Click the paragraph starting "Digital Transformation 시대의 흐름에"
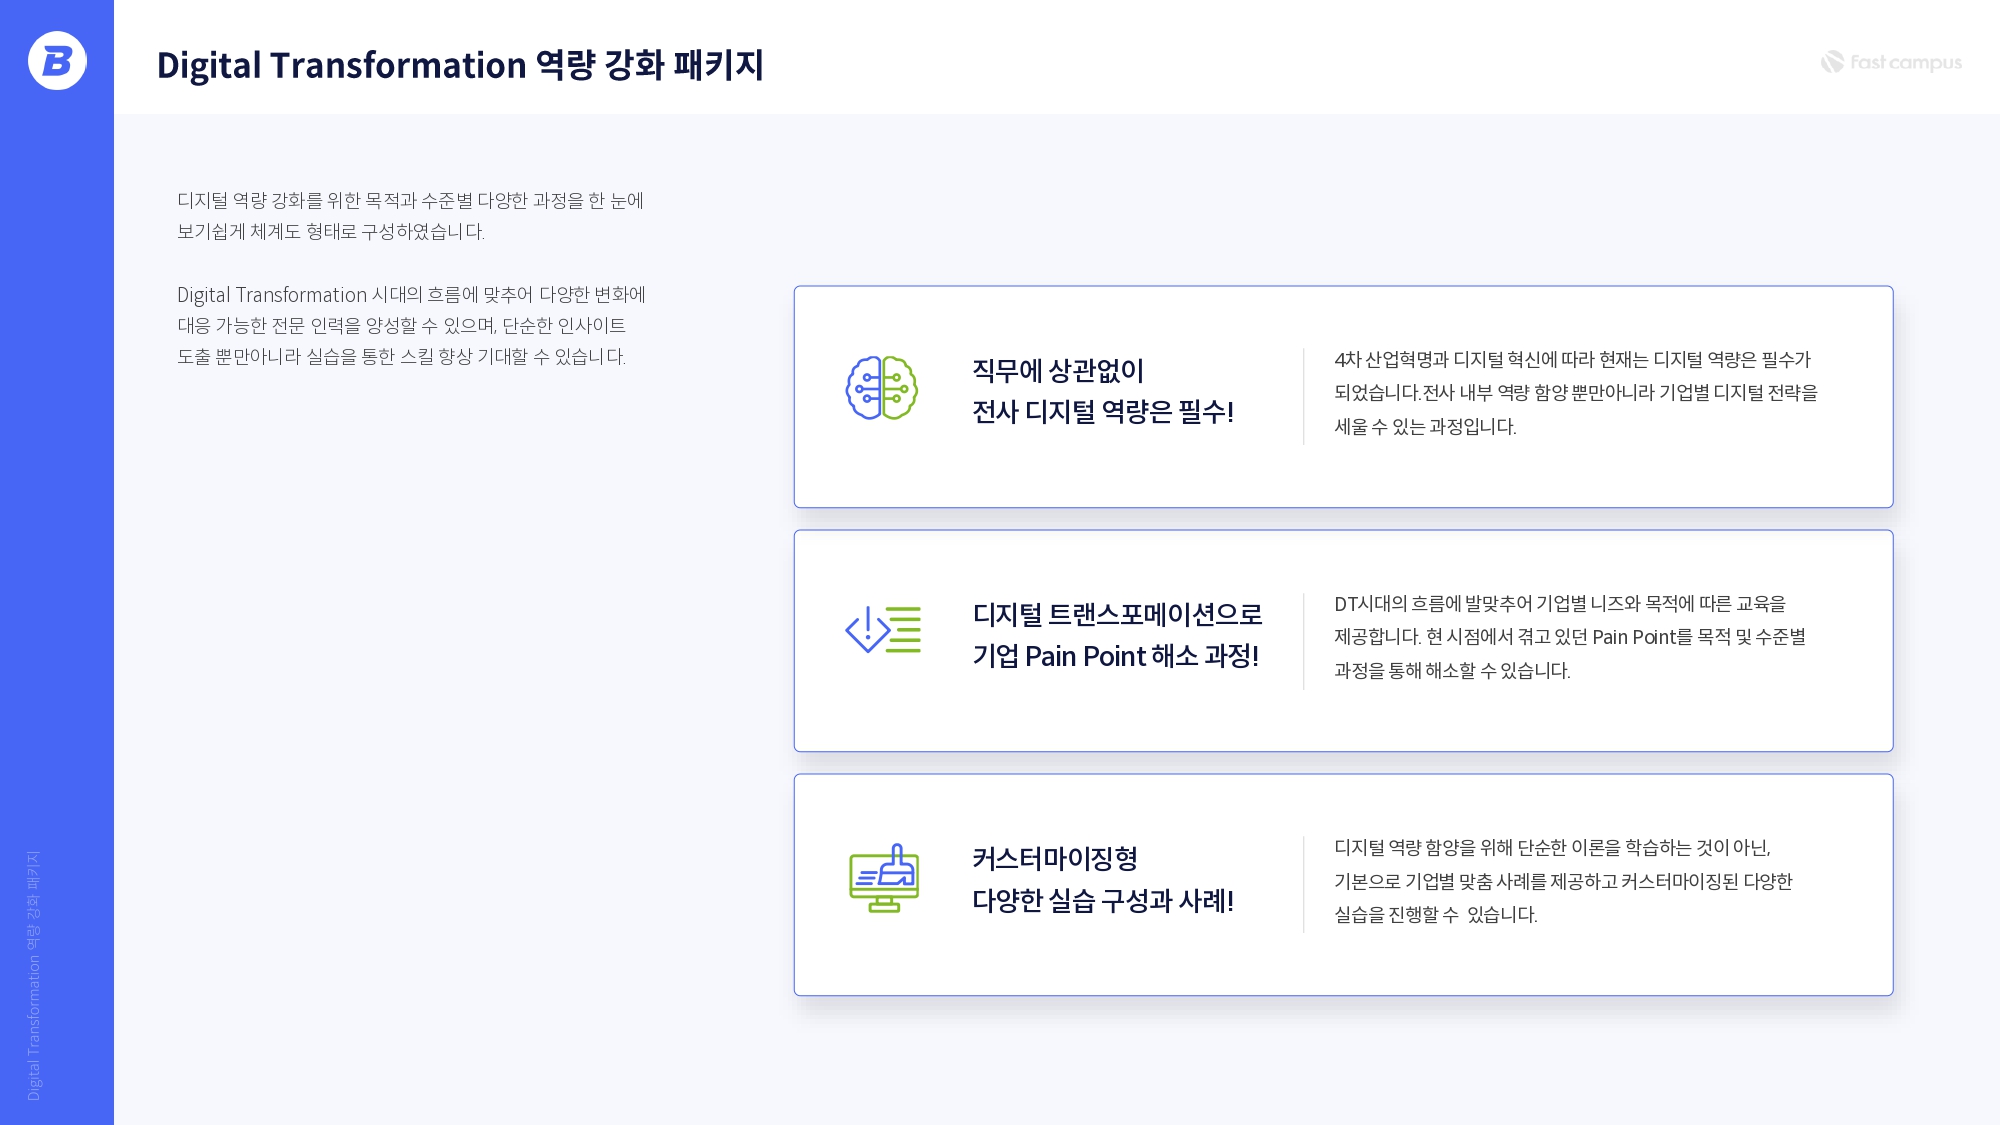The width and height of the screenshot is (2000, 1125). pyautogui.click(x=410, y=325)
